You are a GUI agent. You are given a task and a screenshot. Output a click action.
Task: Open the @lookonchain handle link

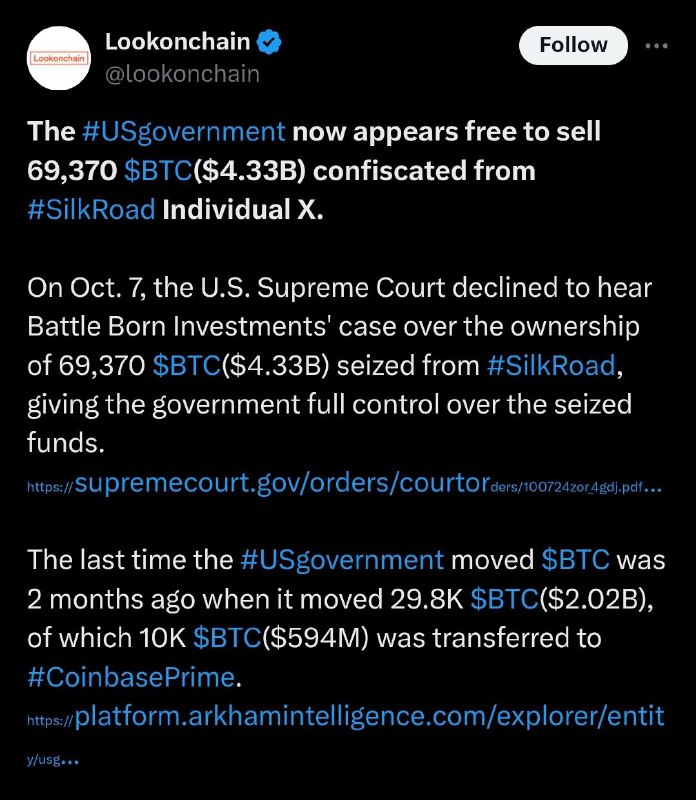tap(182, 74)
